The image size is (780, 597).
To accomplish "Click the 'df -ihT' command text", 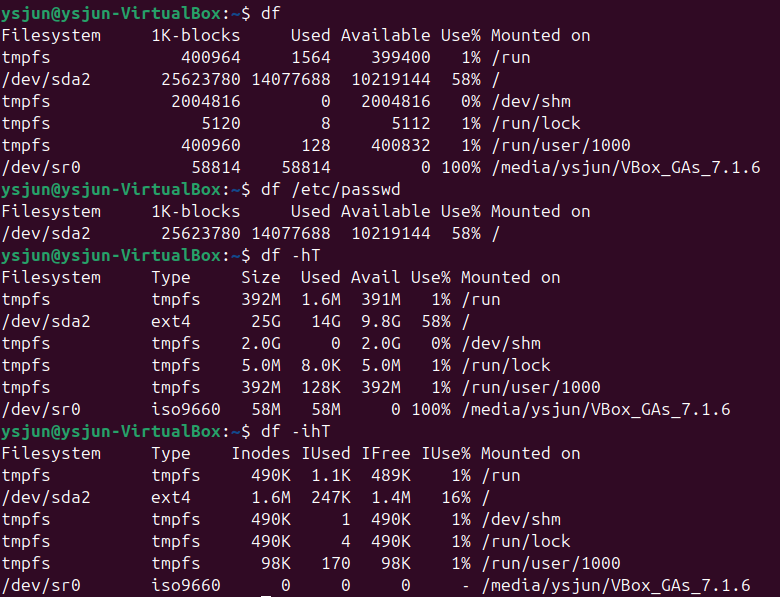I will coord(295,431).
